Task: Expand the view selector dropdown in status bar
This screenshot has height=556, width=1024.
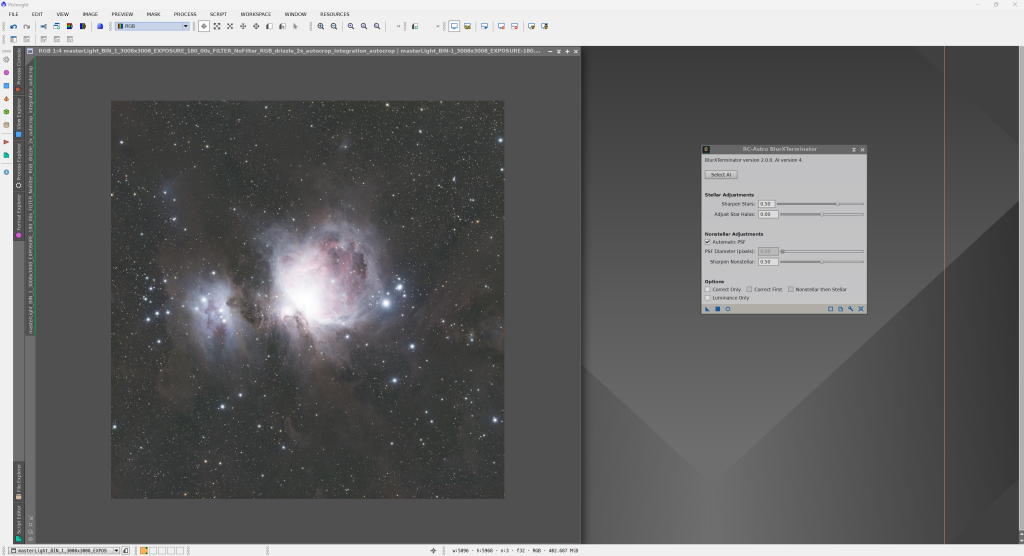Action: 116,550
